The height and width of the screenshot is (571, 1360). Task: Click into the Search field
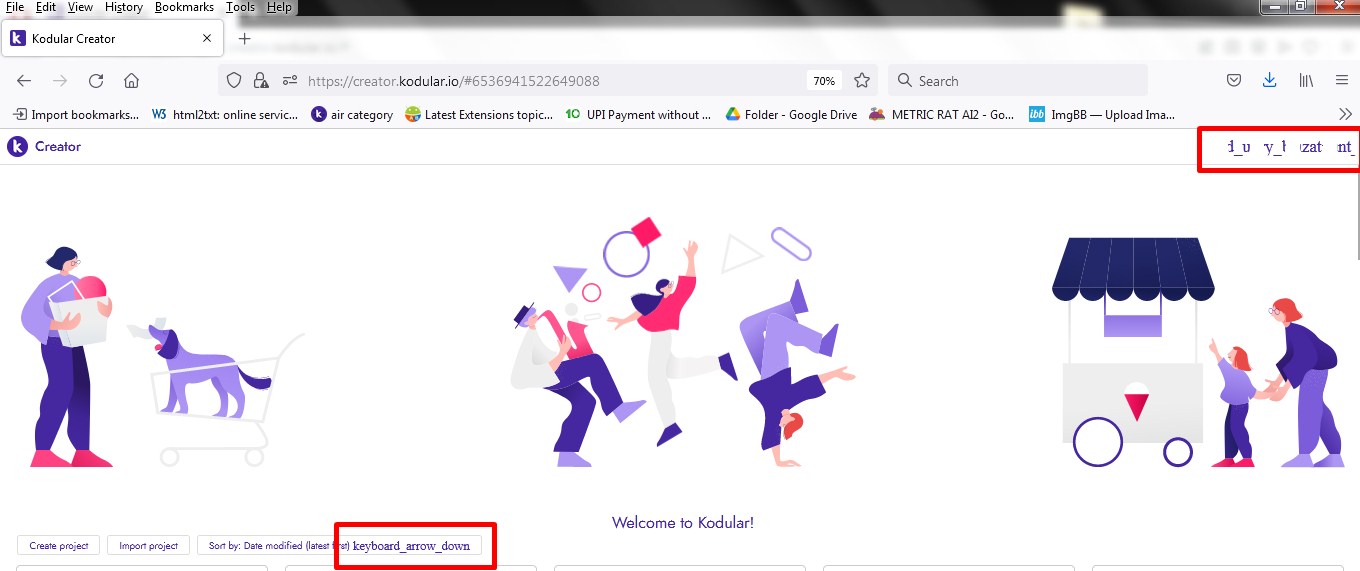coord(1018,81)
